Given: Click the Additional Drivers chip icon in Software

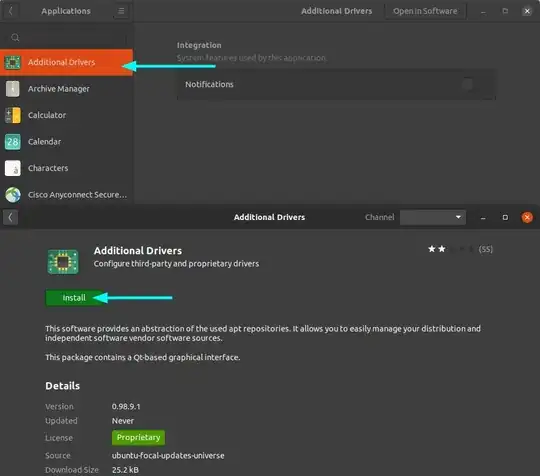Looking at the screenshot, I should (63, 262).
